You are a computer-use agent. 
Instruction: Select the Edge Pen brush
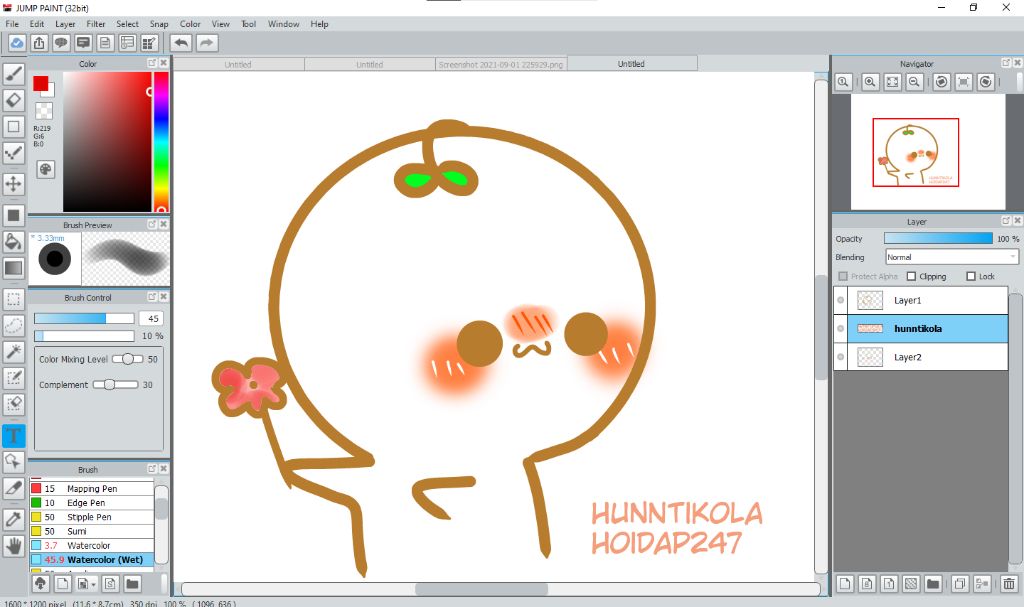[91, 503]
